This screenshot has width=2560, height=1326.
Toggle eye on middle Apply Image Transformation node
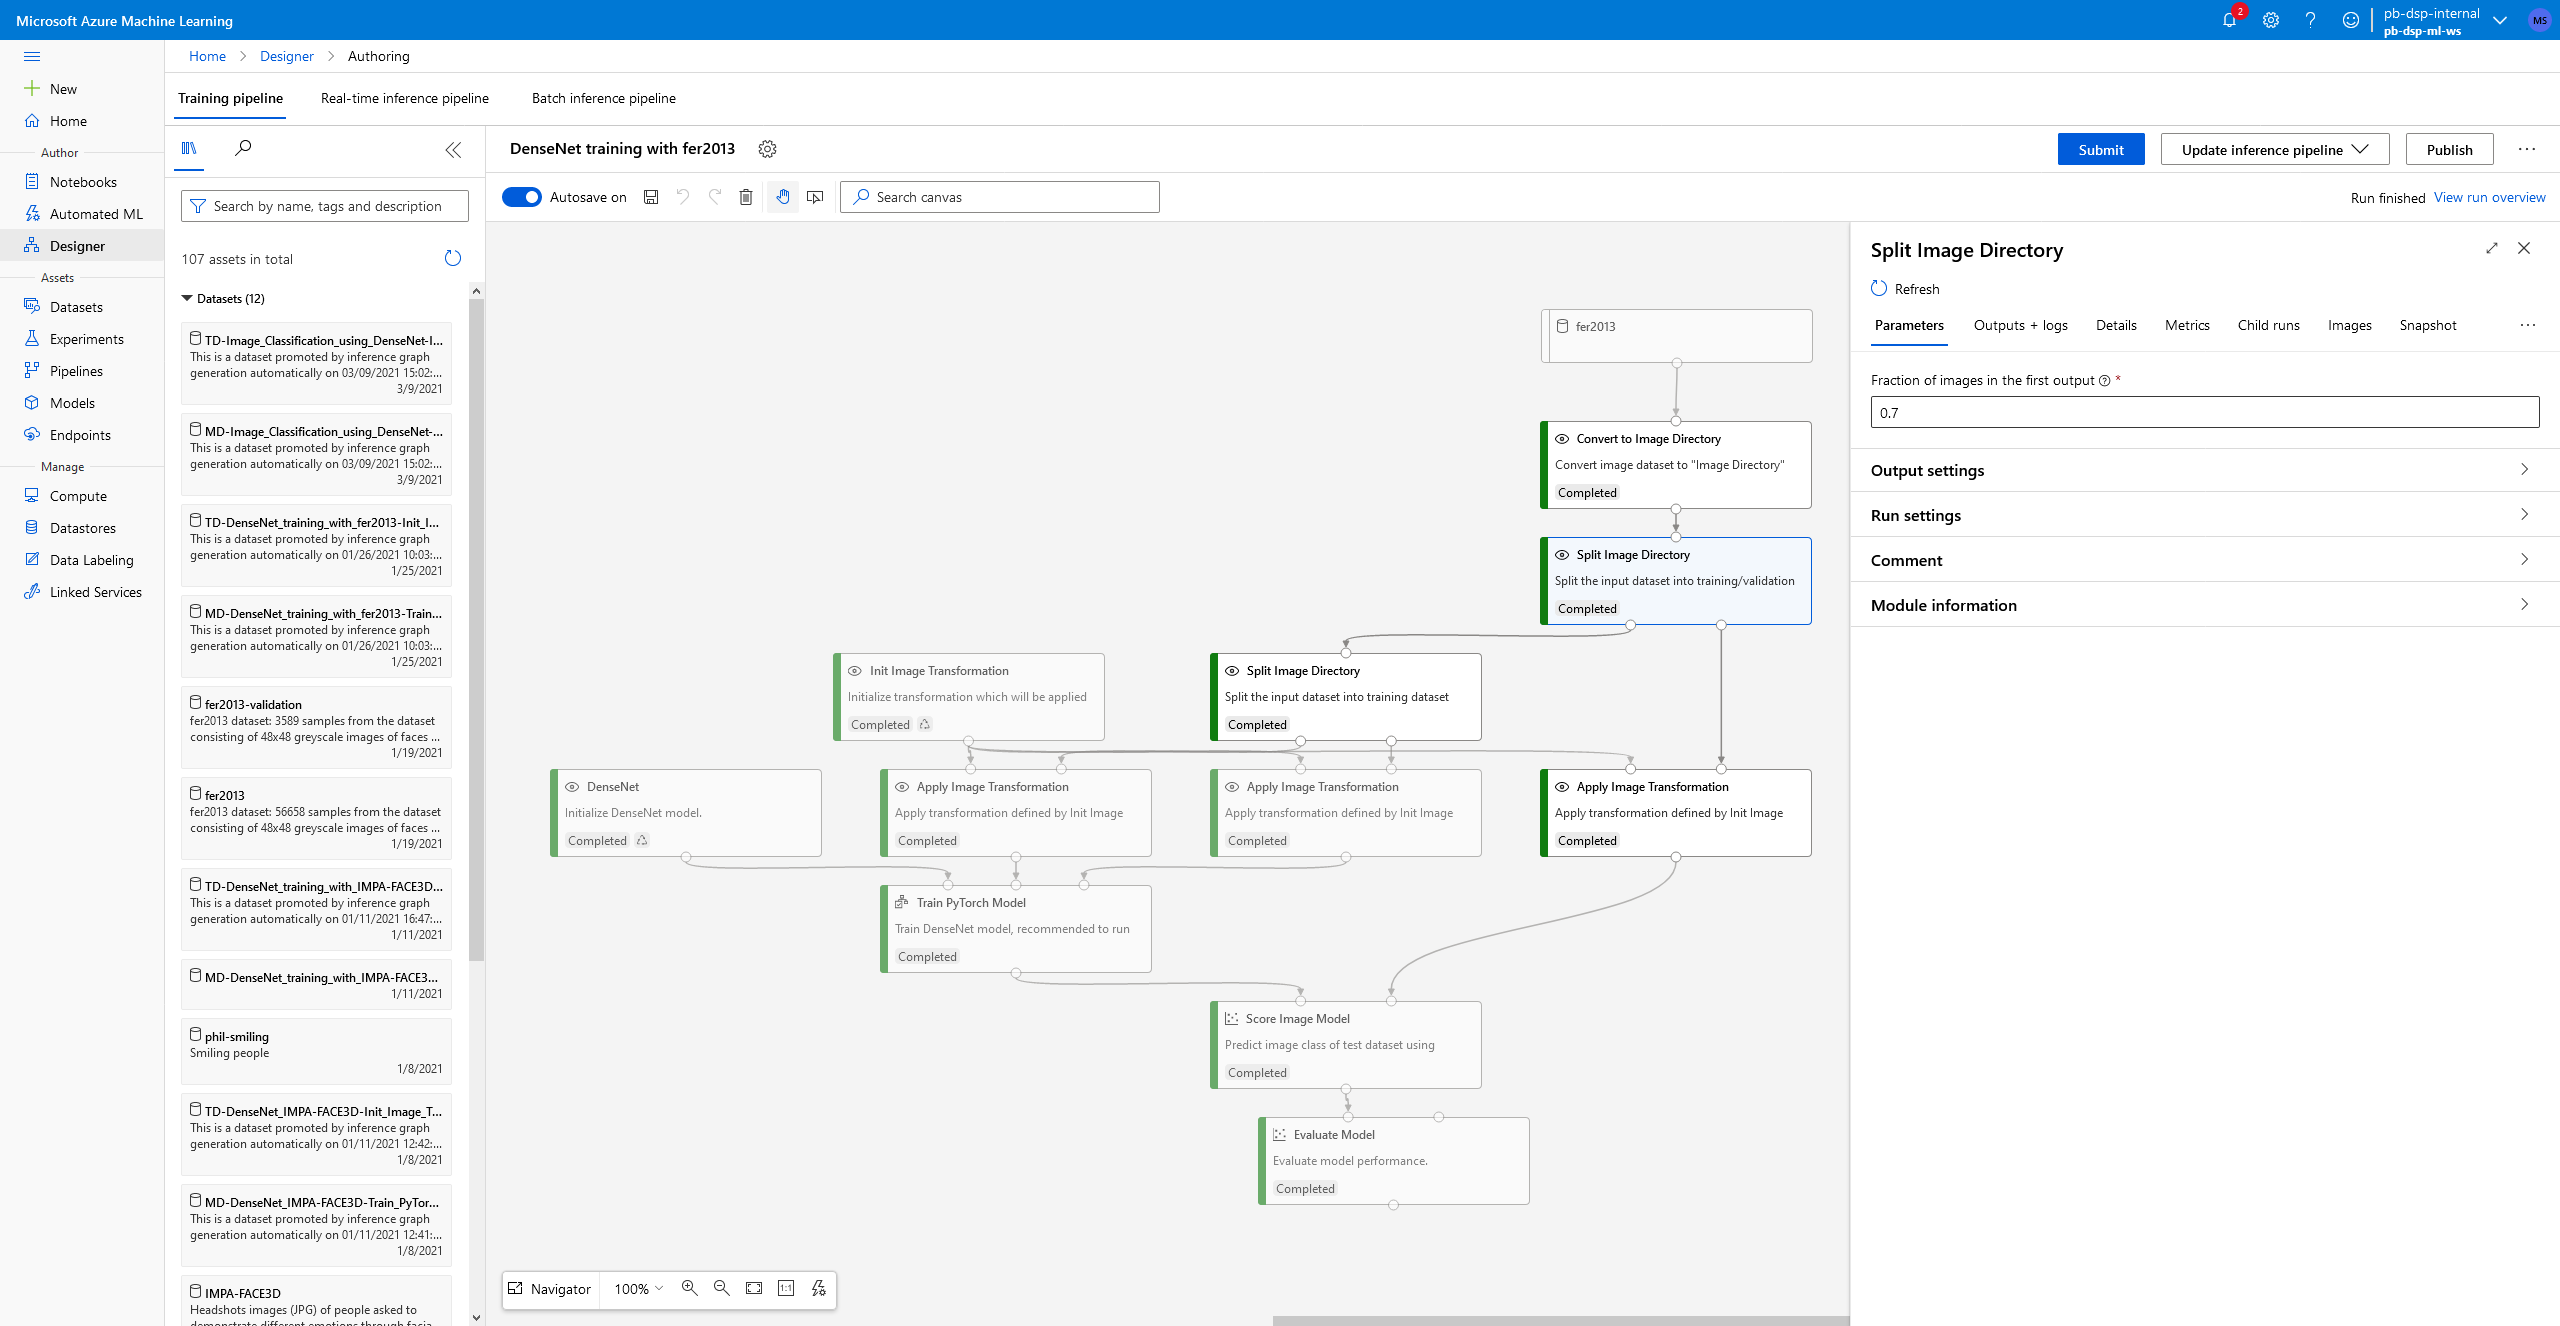1232,787
